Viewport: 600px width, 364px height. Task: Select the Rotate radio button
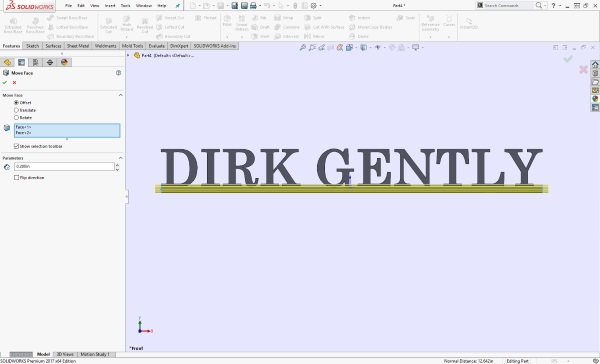[x=16, y=118]
